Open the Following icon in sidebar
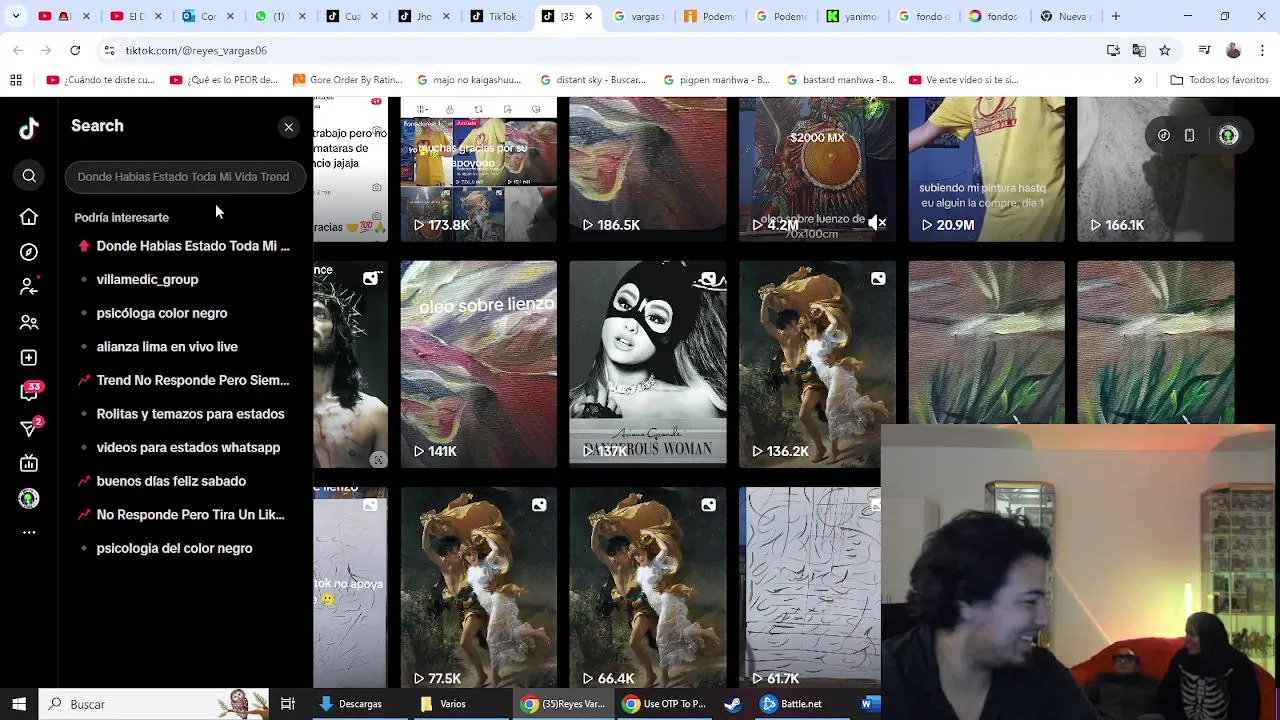 29,287
